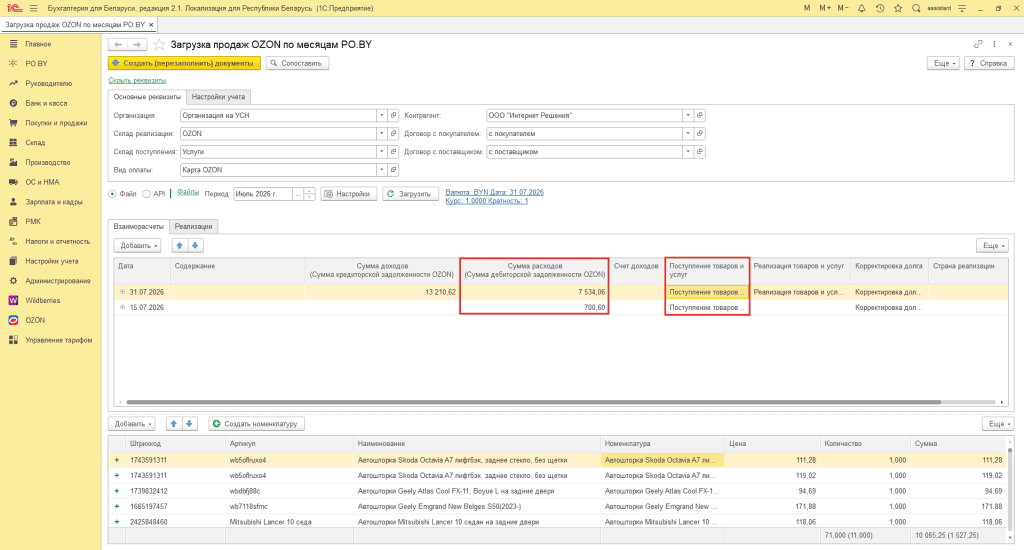Open Wildberries sidebar section

(x=42, y=300)
